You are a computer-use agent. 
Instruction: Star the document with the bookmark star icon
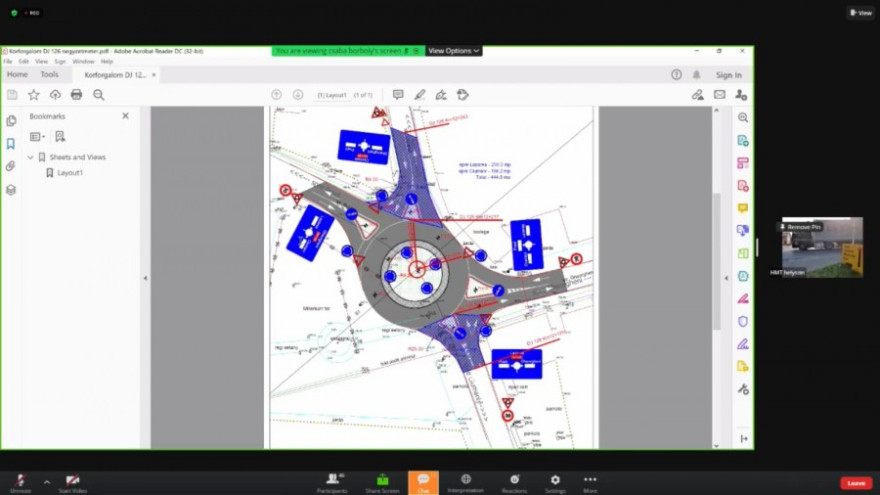coord(33,95)
